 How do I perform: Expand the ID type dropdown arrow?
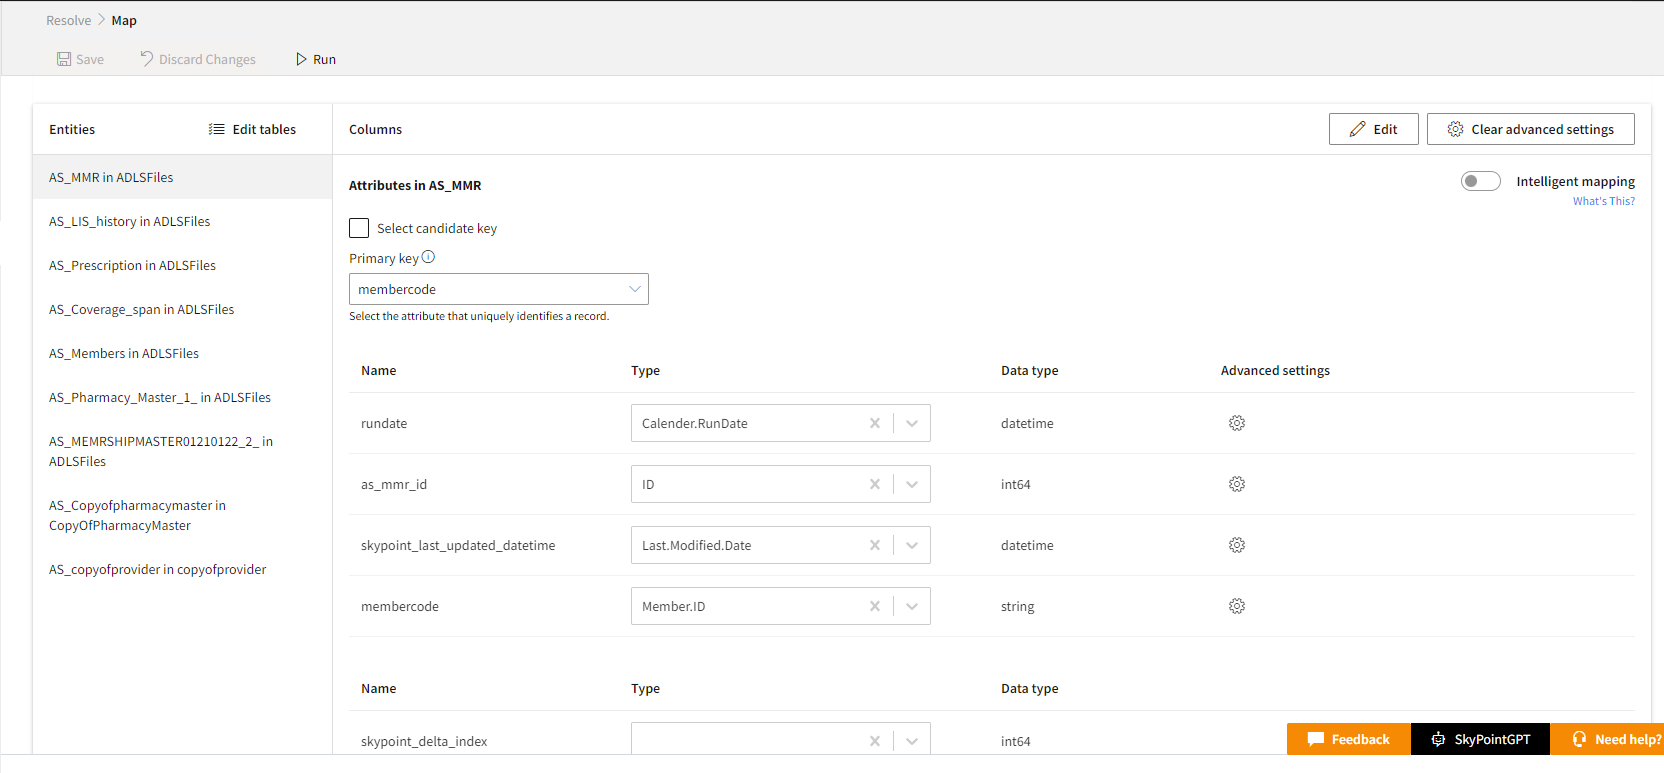(912, 484)
